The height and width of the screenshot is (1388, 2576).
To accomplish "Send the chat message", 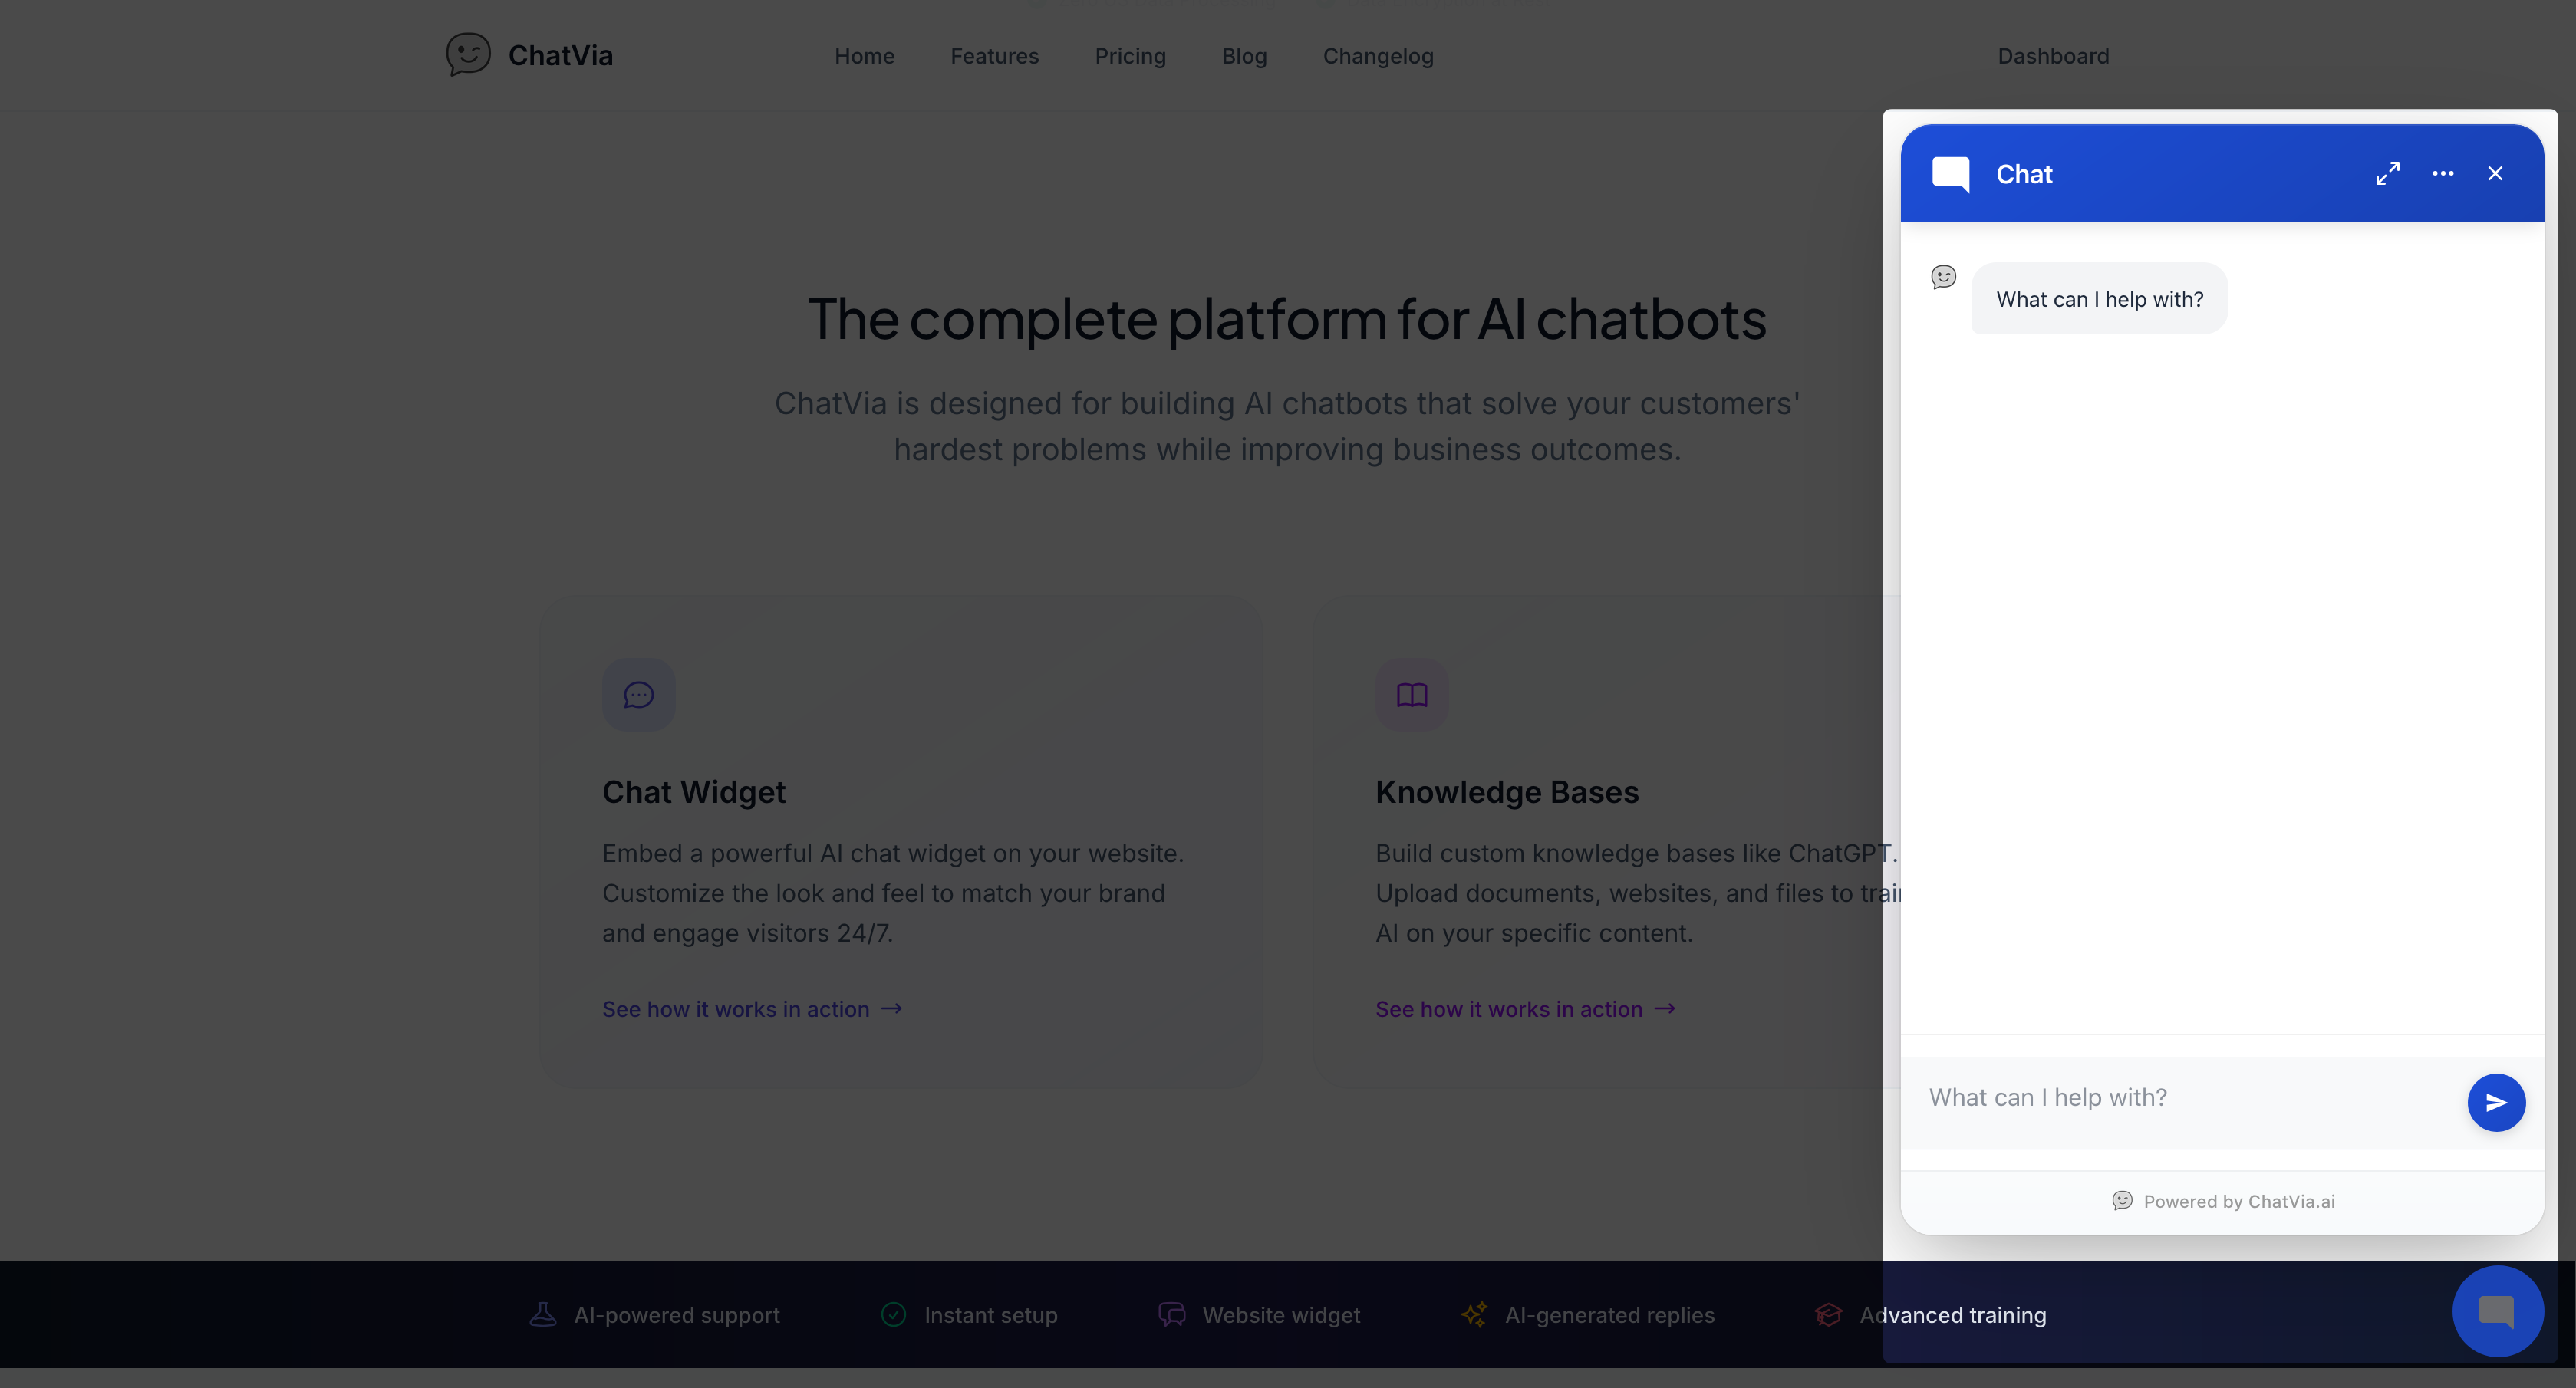I will (x=2496, y=1102).
